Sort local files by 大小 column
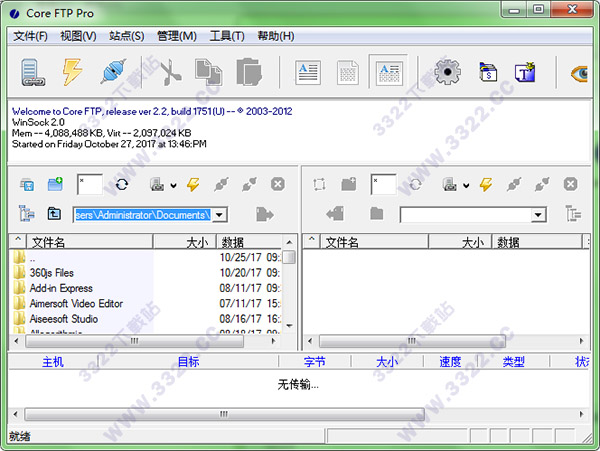Screen dimensions: 600x451 185,242
